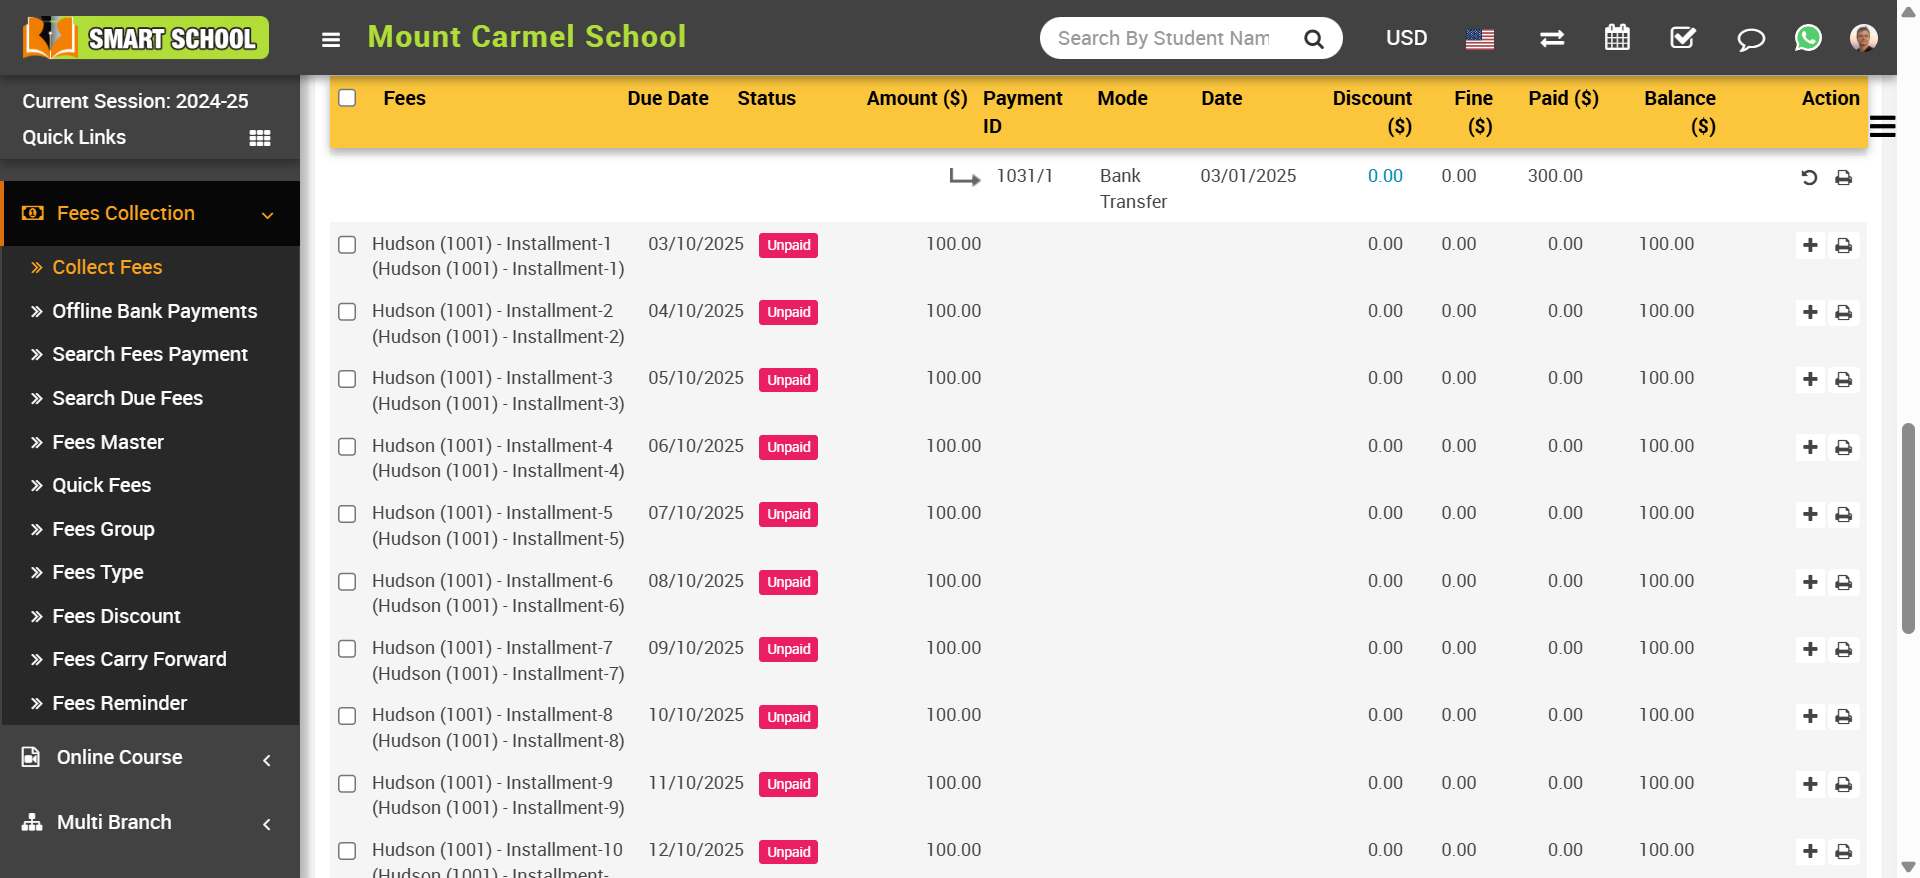Check the Installment-7 row checkbox
Image resolution: width=1920 pixels, height=878 pixels.
click(347, 649)
